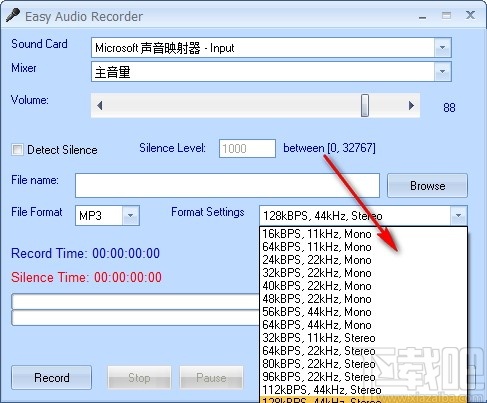Click the Record Time counter text

pyautogui.click(x=85, y=253)
